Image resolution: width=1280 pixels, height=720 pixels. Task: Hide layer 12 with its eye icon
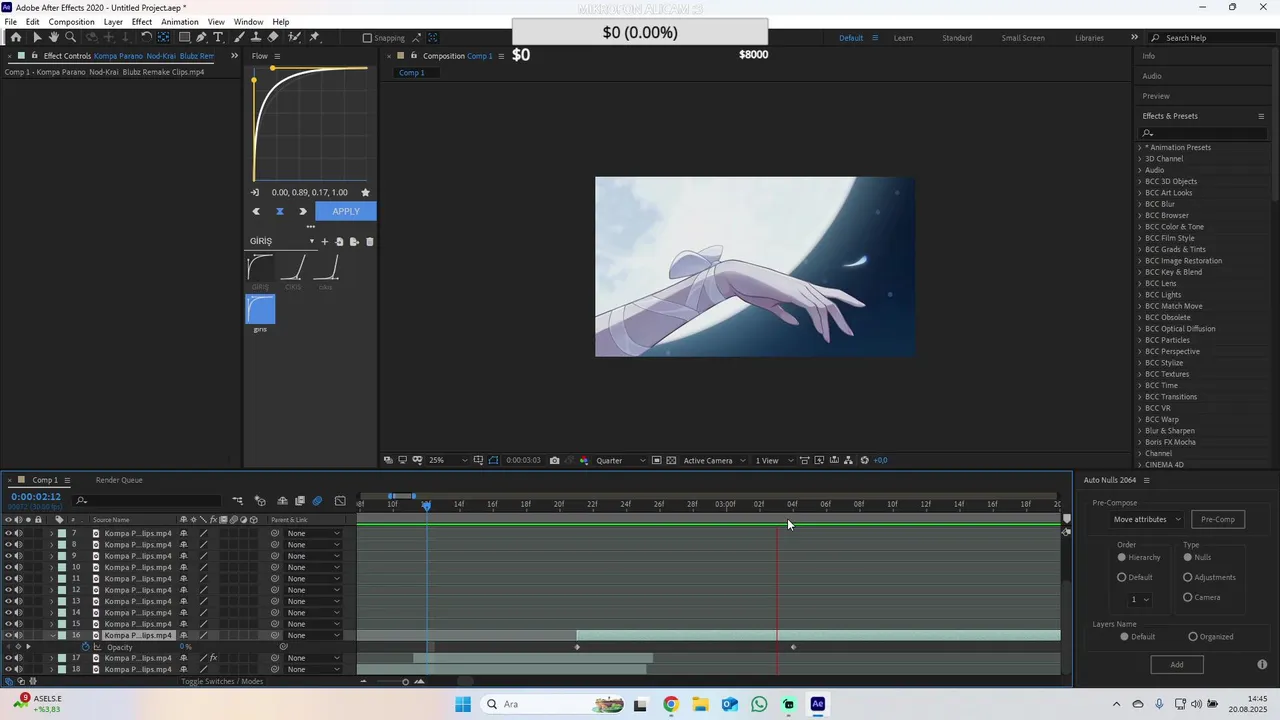(8, 590)
